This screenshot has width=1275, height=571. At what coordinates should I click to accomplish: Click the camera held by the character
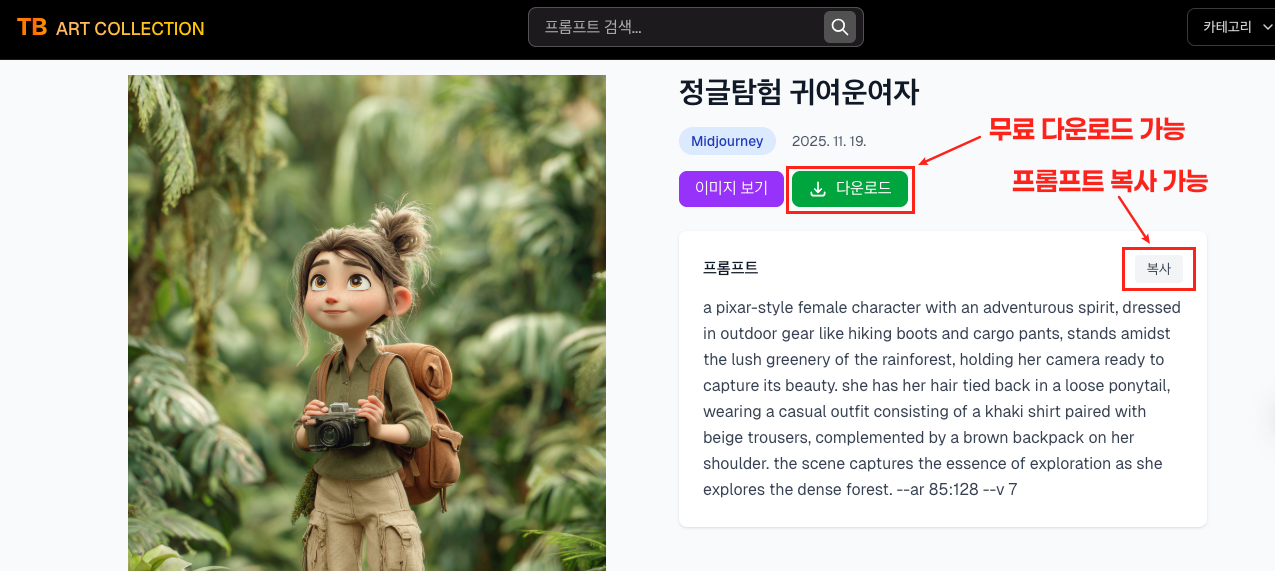click(x=339, y=427)
